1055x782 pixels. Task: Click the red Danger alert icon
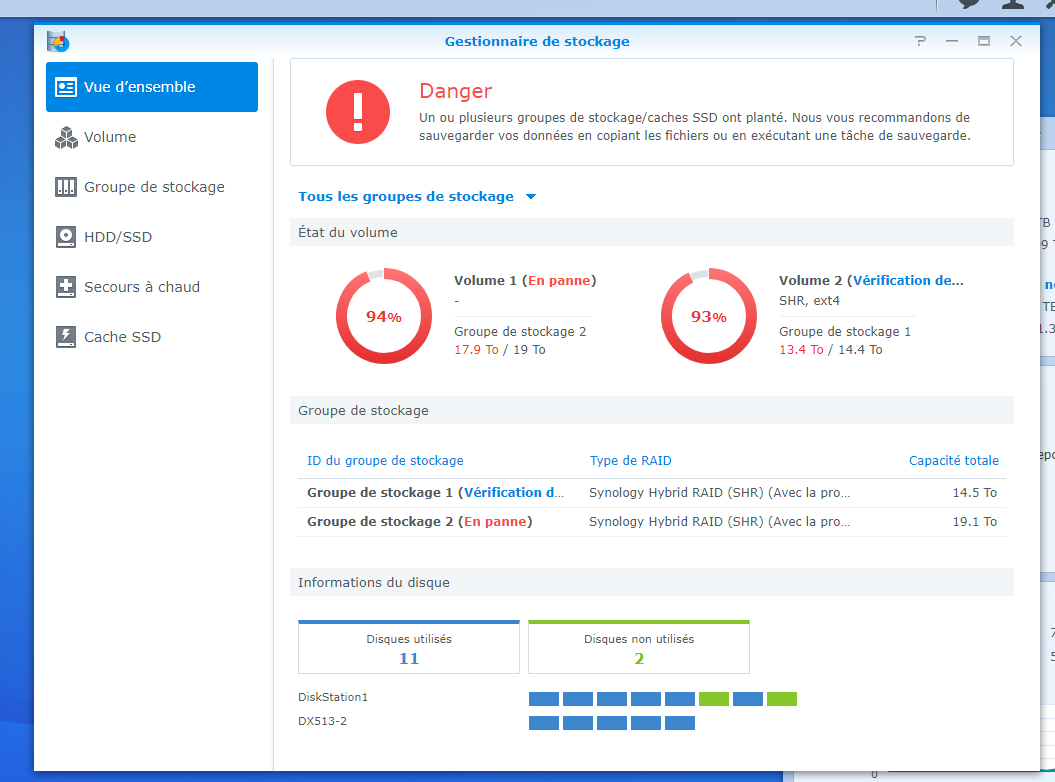(x=358, y=112)
